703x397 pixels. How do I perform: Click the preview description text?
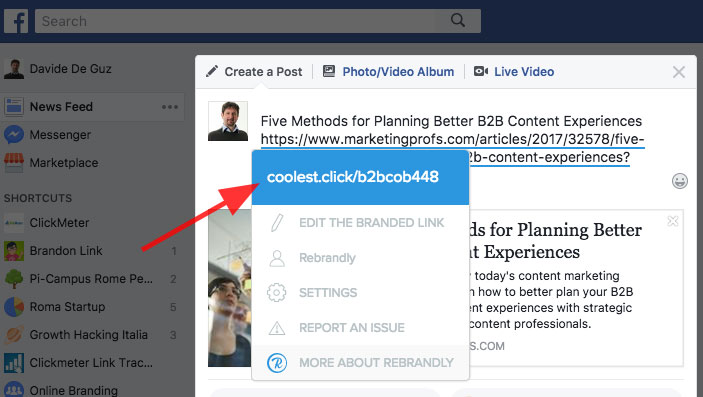tap(551, 300)
